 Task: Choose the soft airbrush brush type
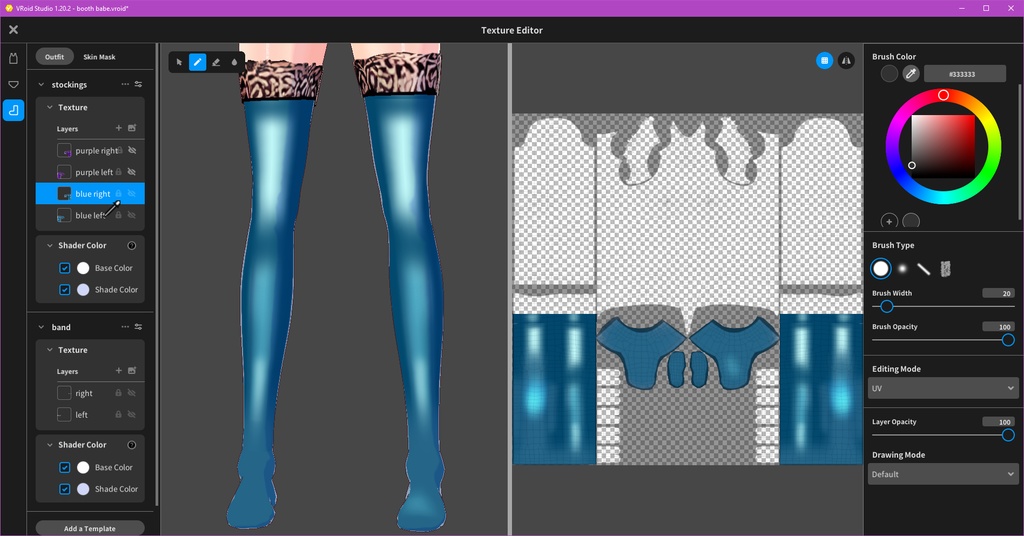(x=902, y=268)
